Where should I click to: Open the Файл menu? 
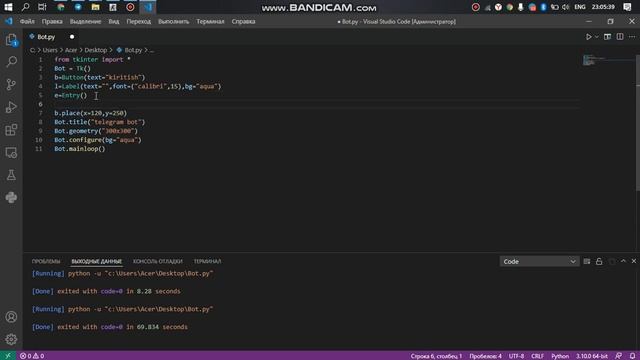[x=27, y=21]
